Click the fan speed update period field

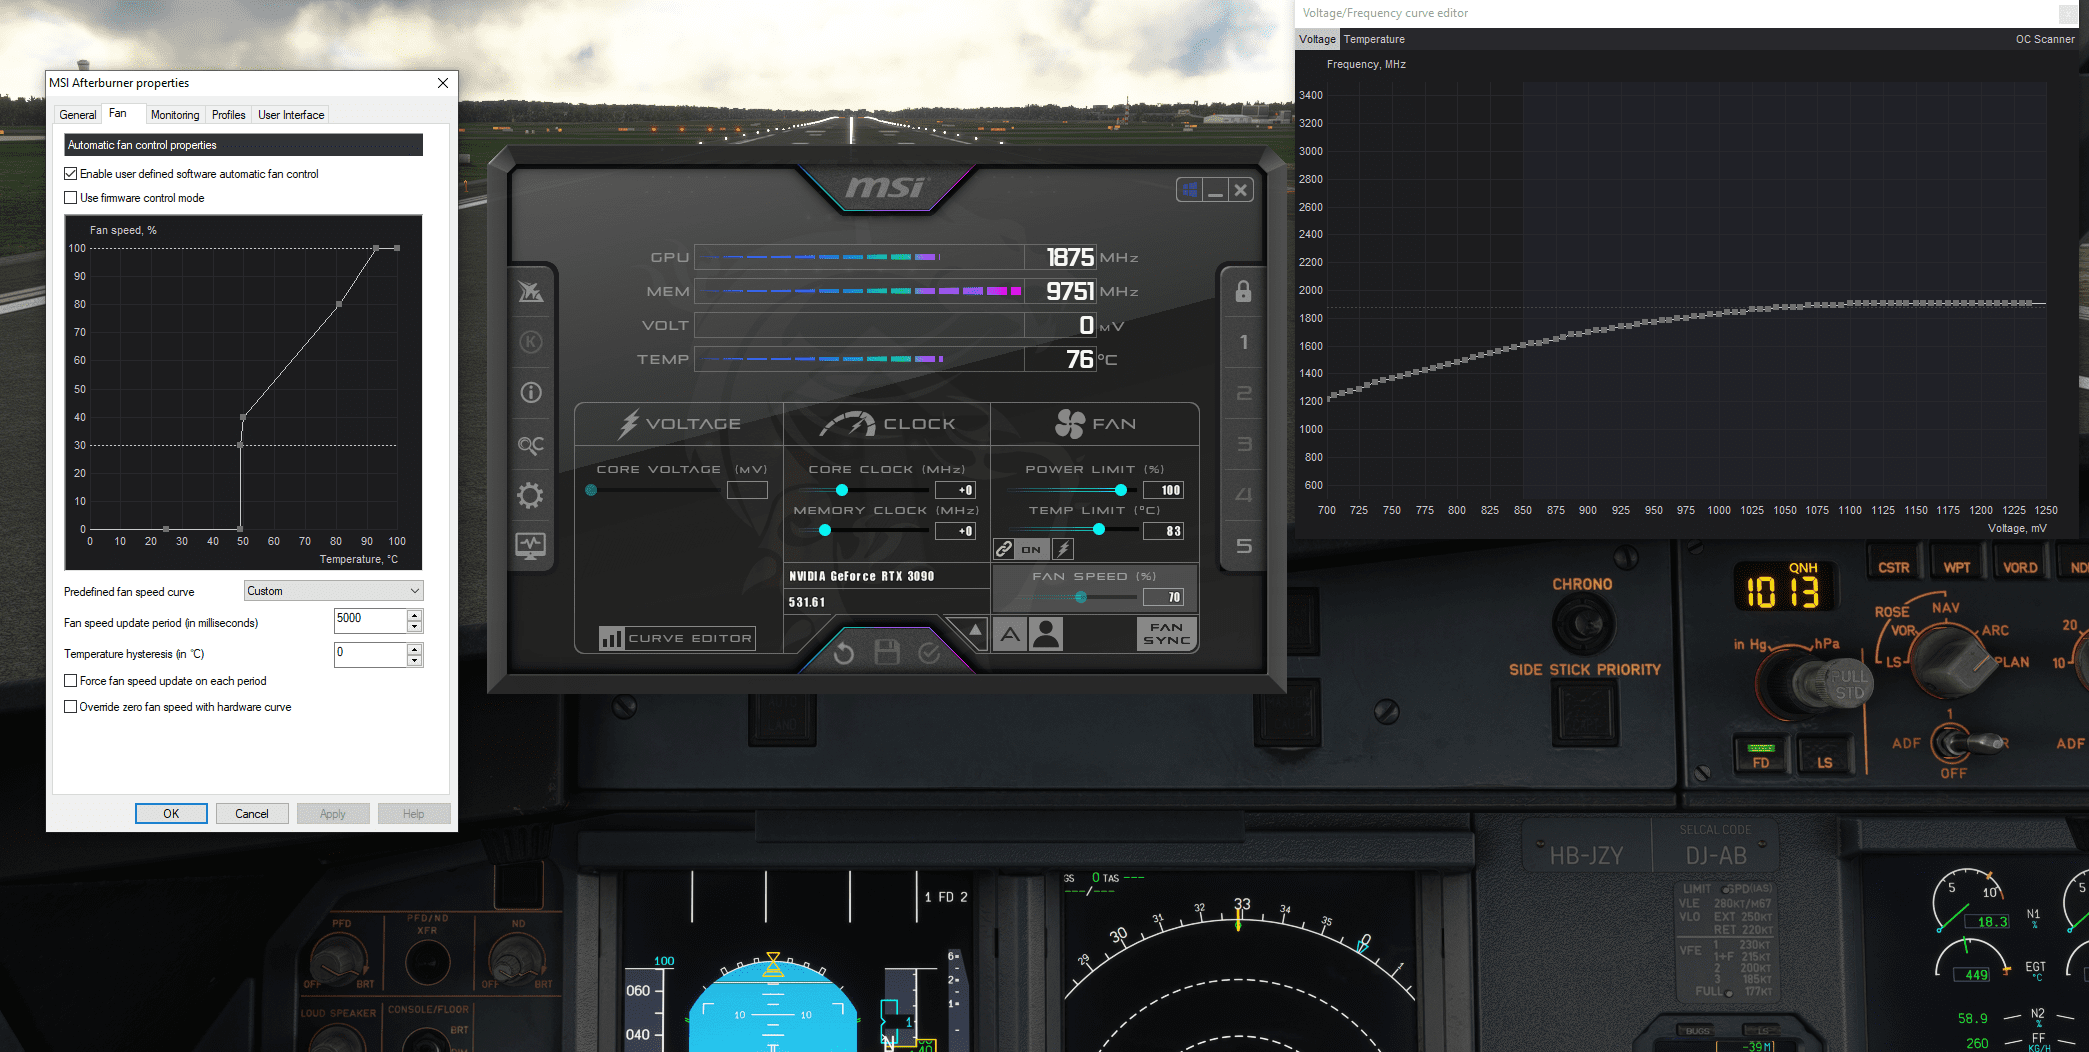(x=370, y=621)
